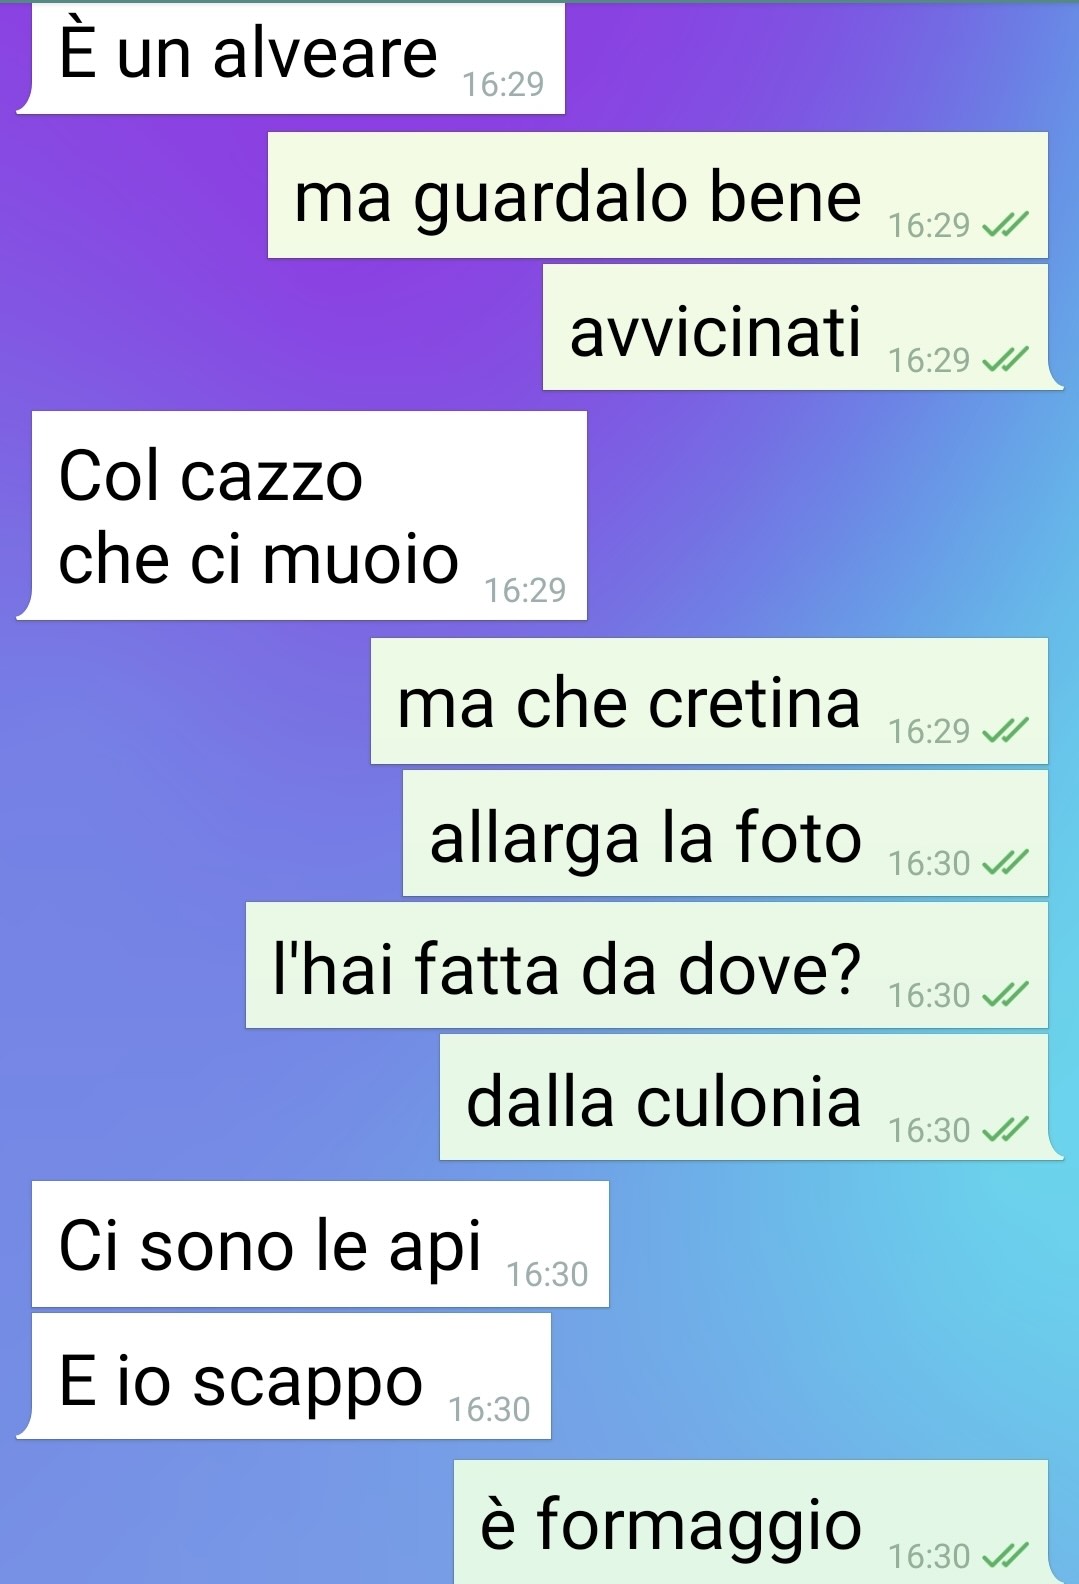Select the 'è formaggio' message text
The image size is (1079, 1584).
coord(671,1526)
